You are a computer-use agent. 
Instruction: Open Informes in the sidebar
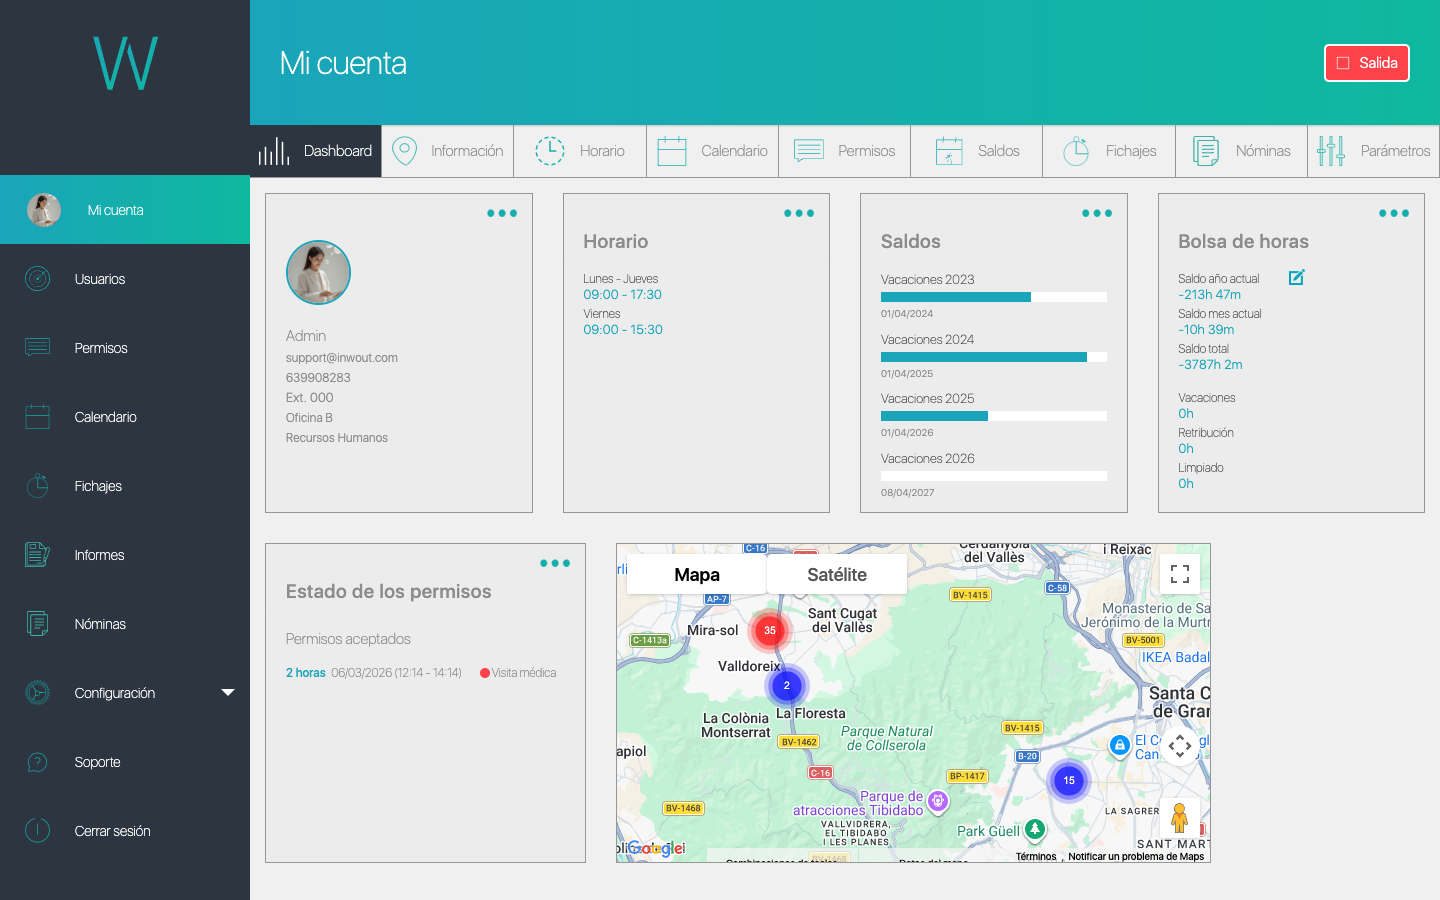point(125,555)
